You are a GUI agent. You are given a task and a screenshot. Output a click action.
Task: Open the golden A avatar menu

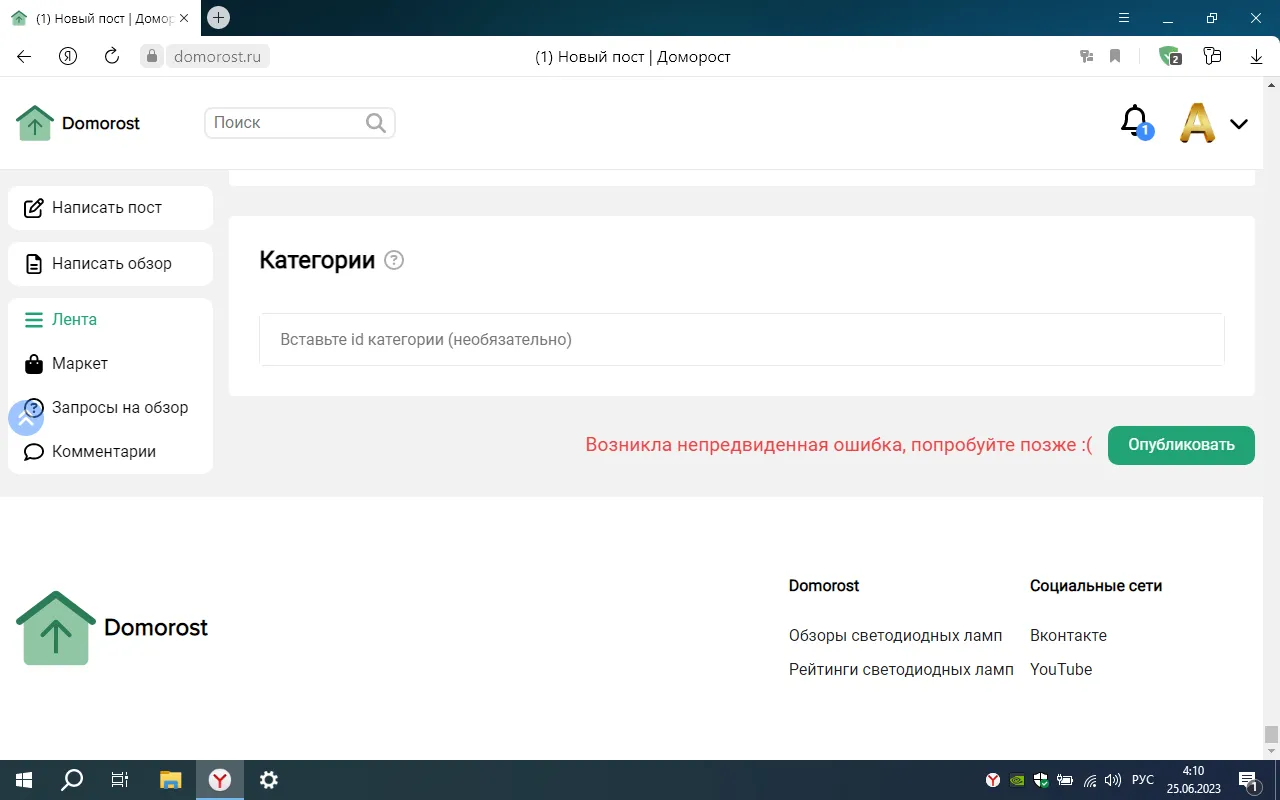pos(1197,123)
